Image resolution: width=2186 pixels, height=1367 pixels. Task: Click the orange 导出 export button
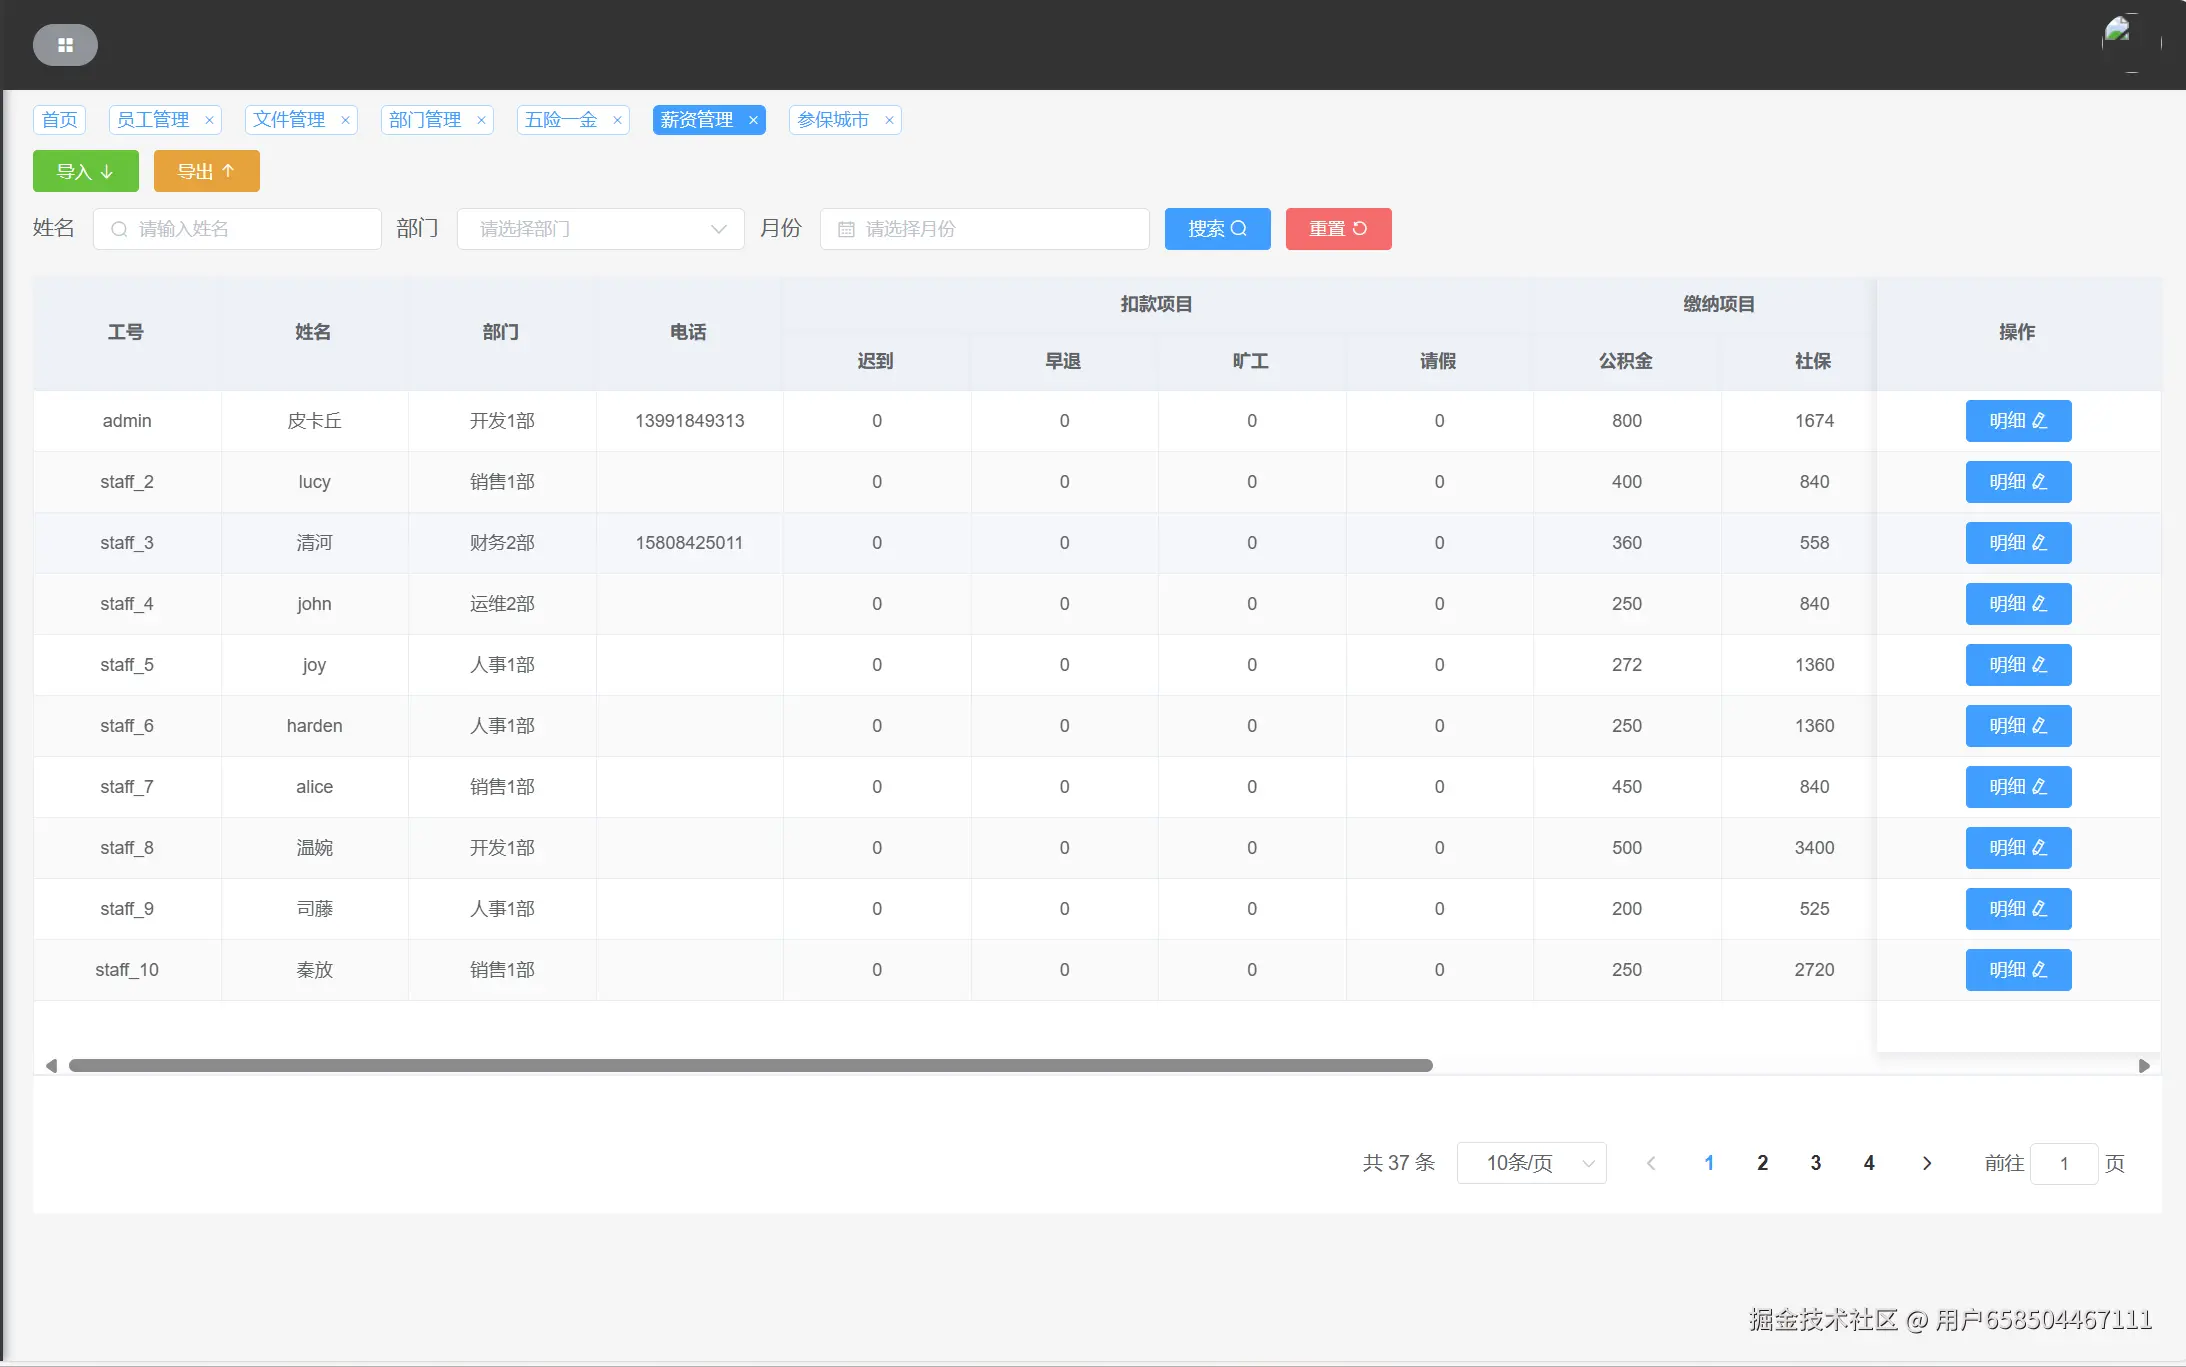pyautogui.click(x=206, y=171)
